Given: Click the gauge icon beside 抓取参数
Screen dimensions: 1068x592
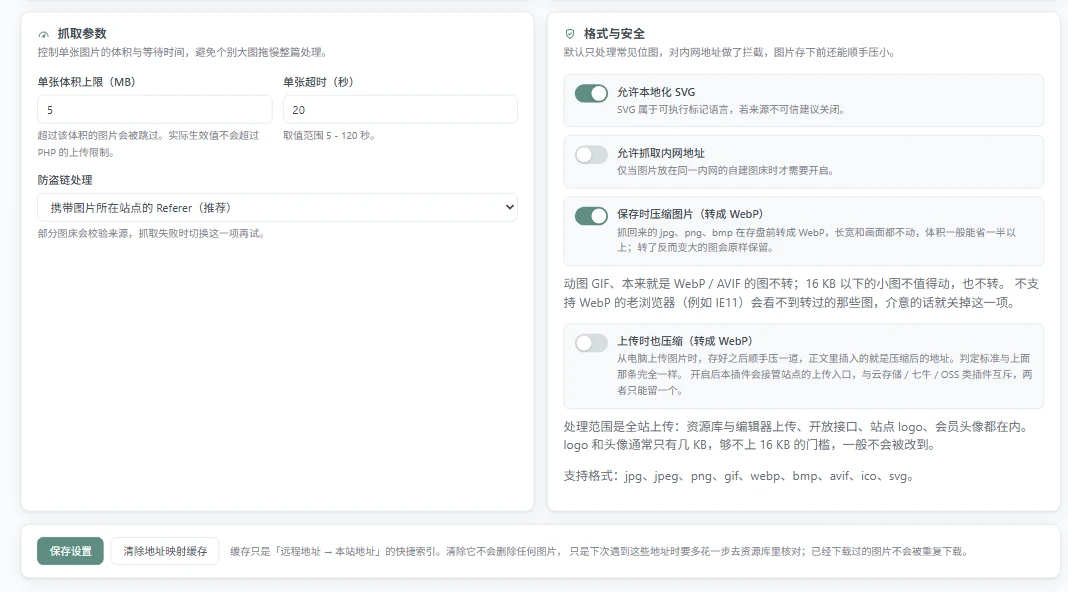Looking at the screenshot, I should pyautogui.click(x=44, y=34).
